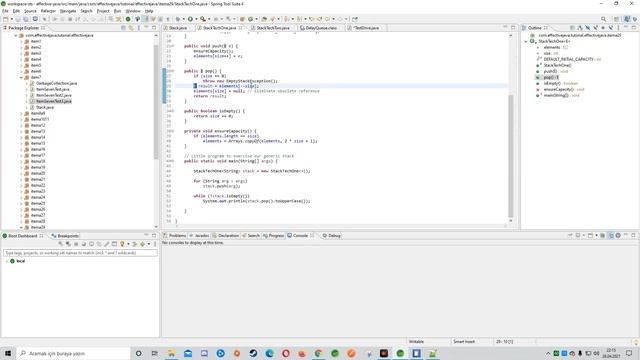
Task: Toggle Hide Local Types in Outline
Action: pyautogui.click(x=611, y=28)
